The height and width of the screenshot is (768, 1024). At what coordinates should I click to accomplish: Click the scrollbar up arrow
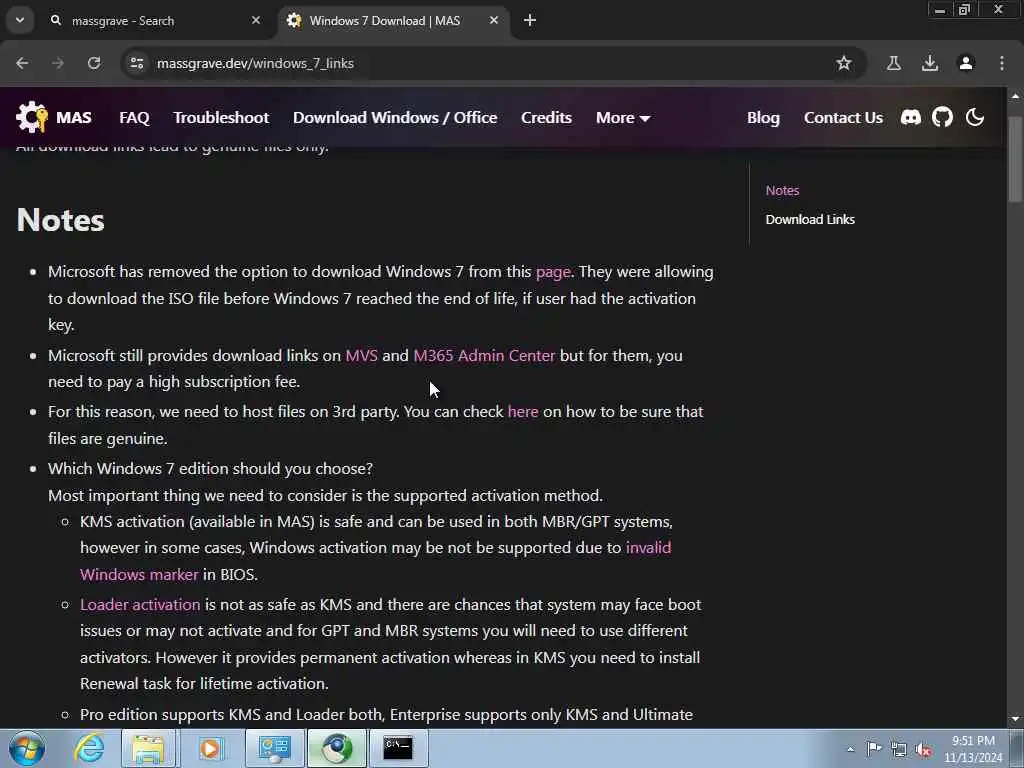[1015, 95]
